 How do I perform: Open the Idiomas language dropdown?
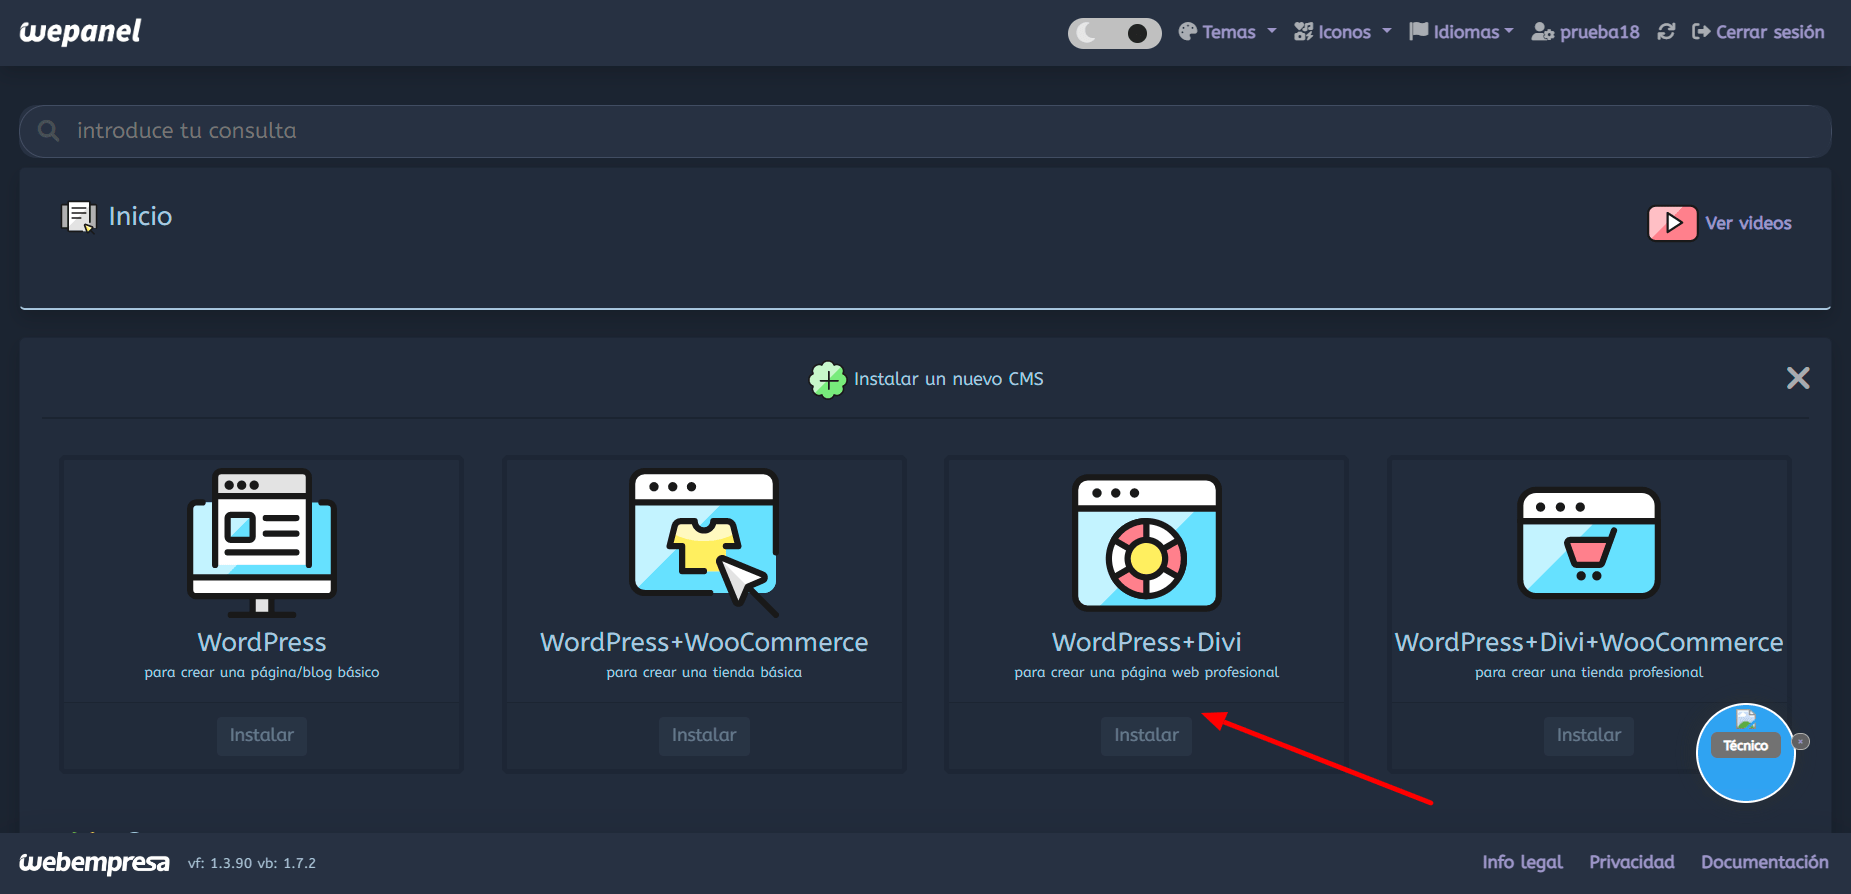1461,32
